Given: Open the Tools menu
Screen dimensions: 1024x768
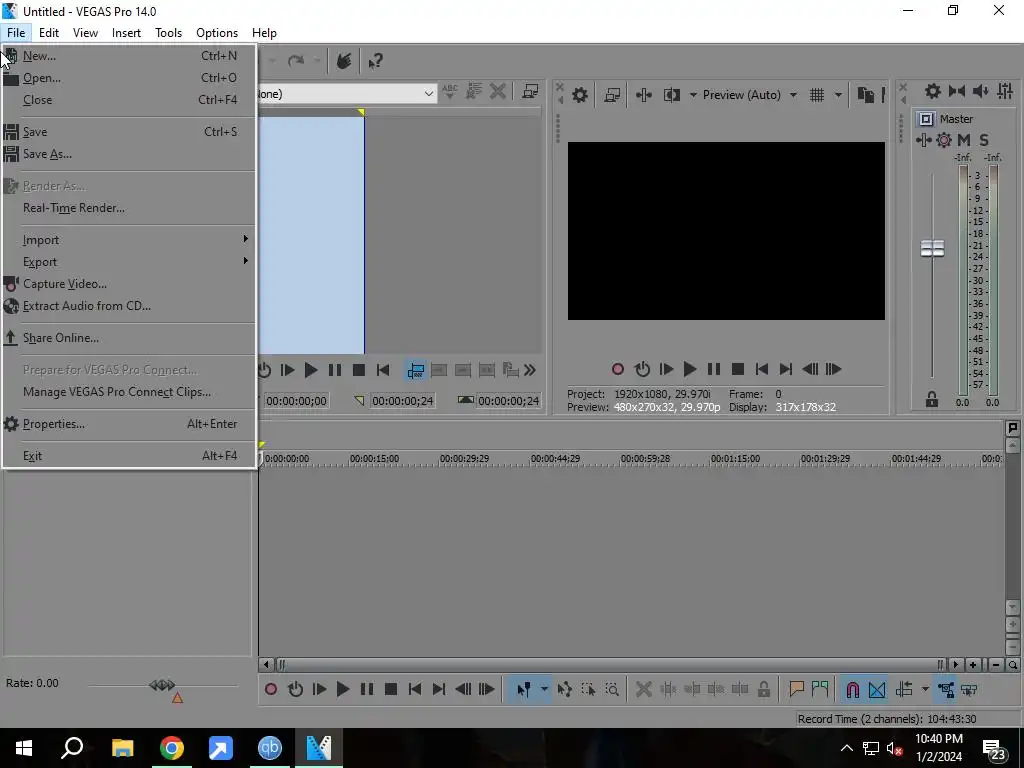Looking at the screenshot, I should click(168, 33).
